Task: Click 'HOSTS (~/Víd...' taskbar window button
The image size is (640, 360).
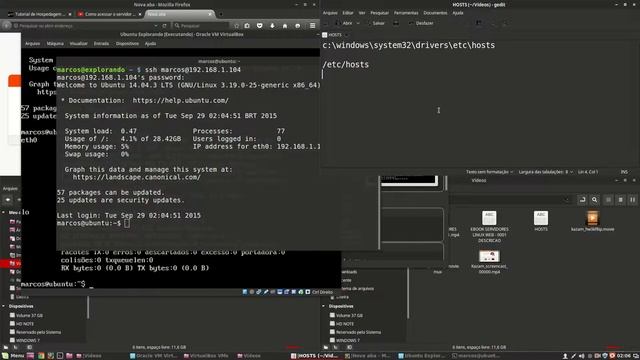Action: (314, 356)
